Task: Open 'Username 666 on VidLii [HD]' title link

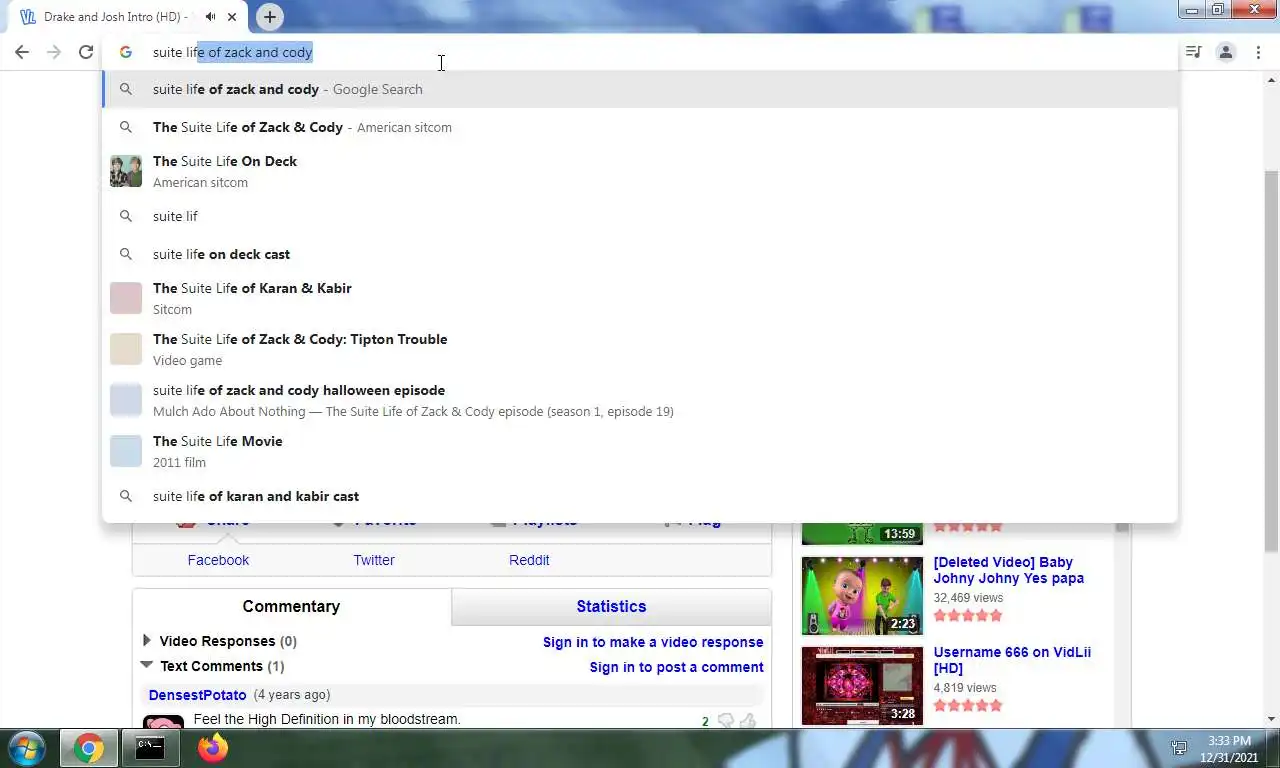Action: click(1012, 660)
